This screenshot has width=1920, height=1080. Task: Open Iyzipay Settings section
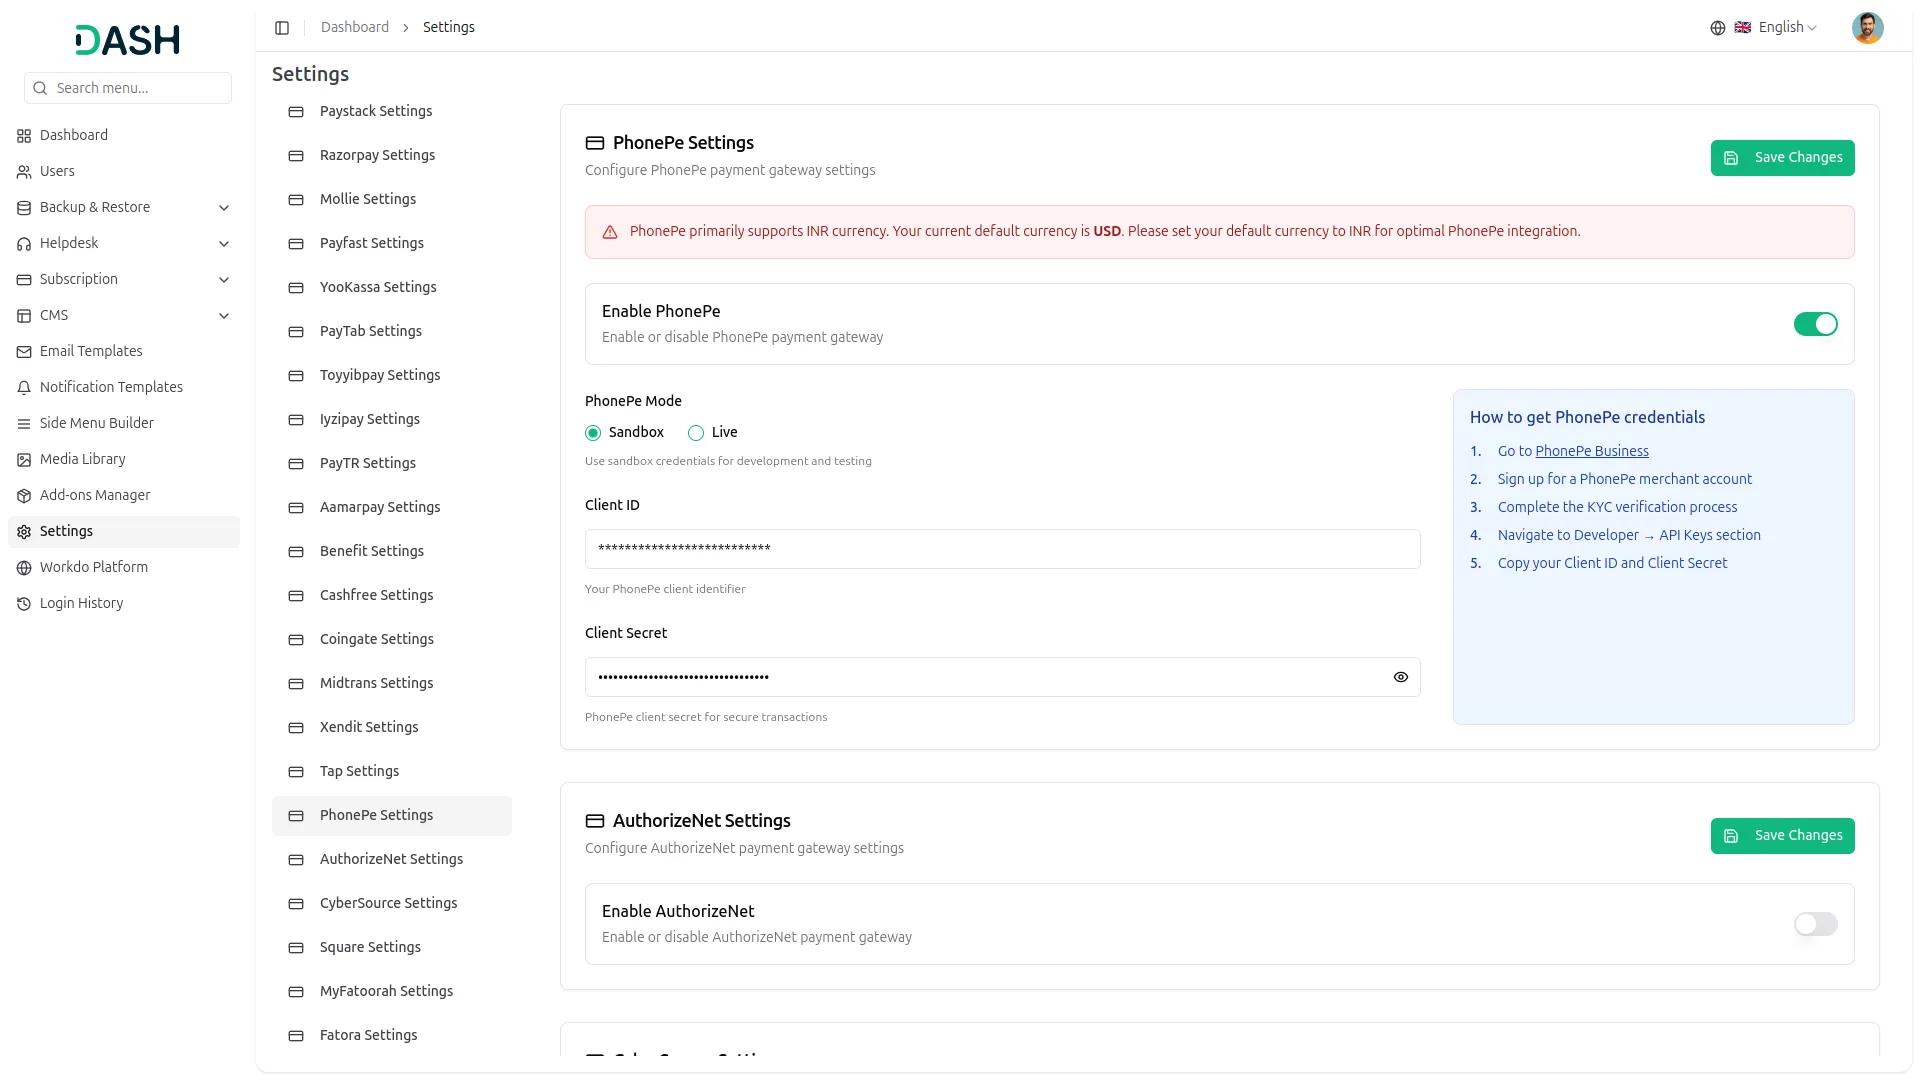click(x=392, y=420)
